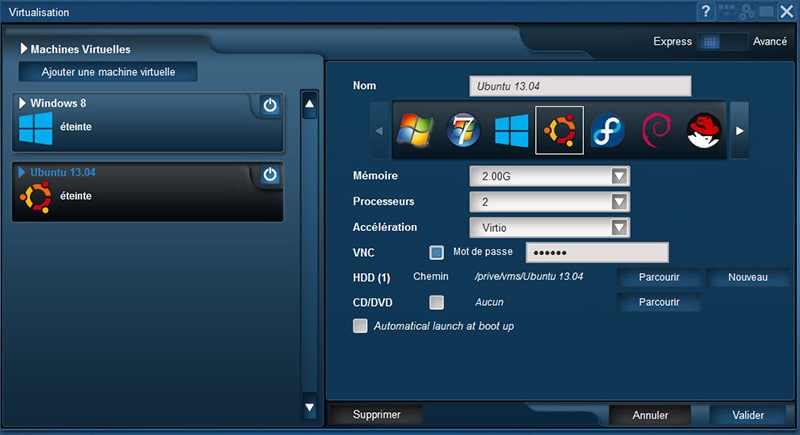Screen dimensions: 800x435
Task: Select the Windows 8 OS icon in carousel
Action: pos(512,131)
